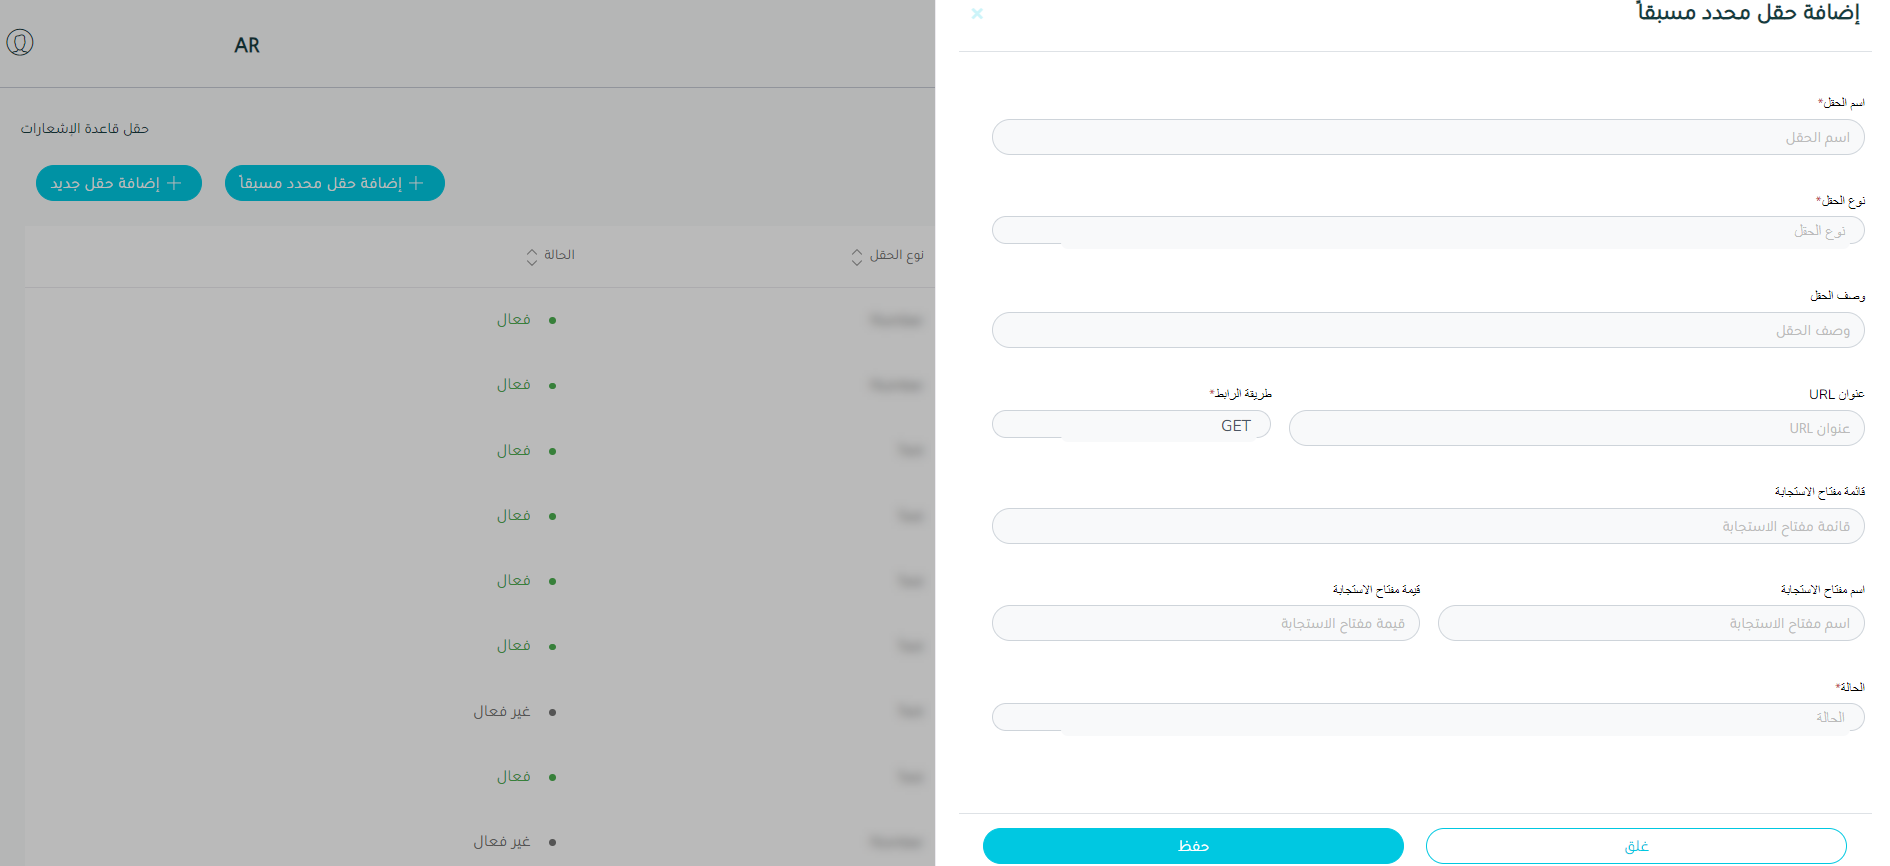Click the panel title 'إضافة حقل محدد مسبقا'

1748,13
